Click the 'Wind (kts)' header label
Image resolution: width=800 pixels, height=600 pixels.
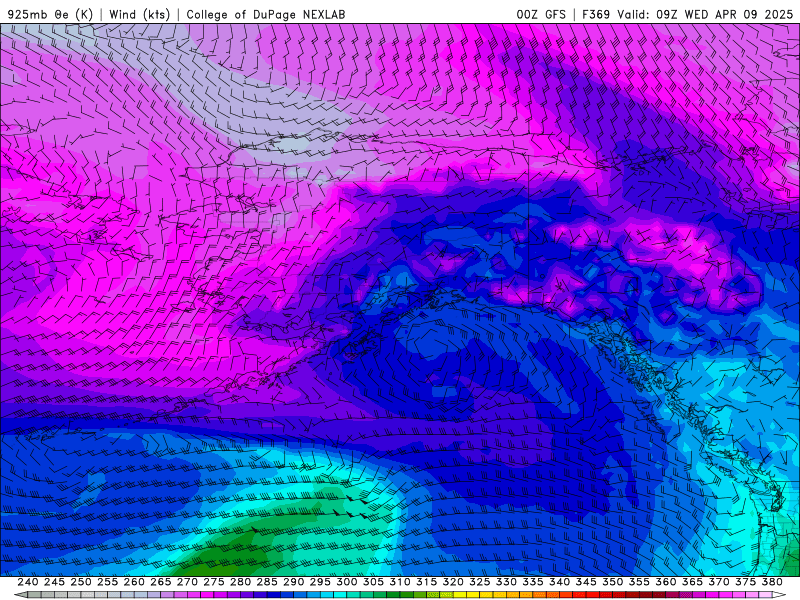click(x=139, y=14)
